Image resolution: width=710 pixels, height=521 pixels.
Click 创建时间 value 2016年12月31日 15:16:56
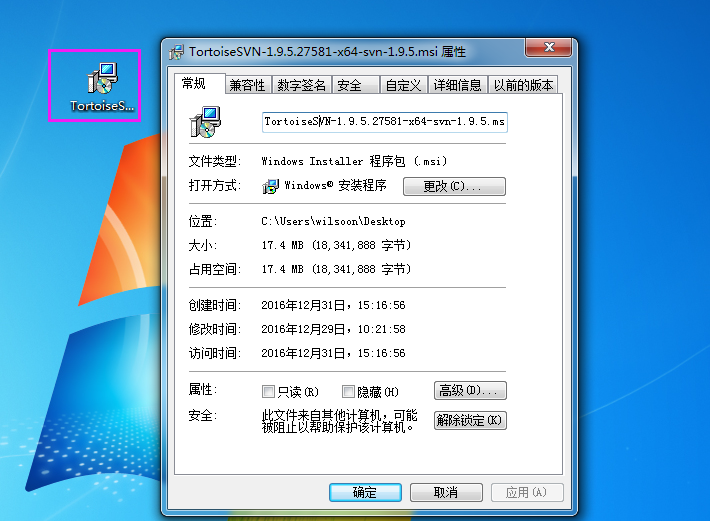click(333, 306)
